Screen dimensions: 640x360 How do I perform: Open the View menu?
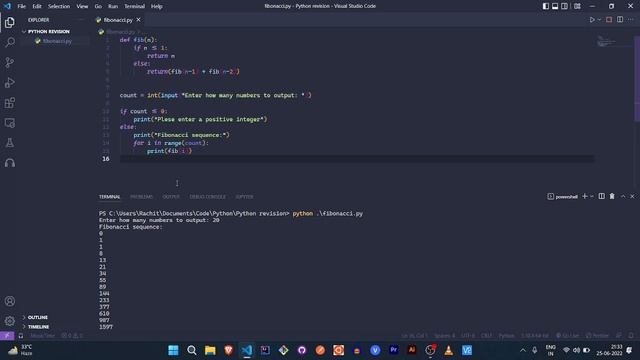pos(82,6)
